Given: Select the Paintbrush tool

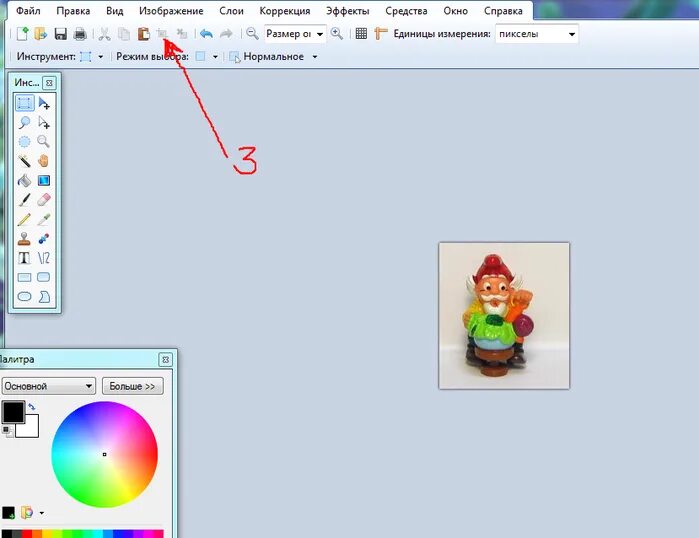Looking at the screenshot, I should click(x=25, y=200).
